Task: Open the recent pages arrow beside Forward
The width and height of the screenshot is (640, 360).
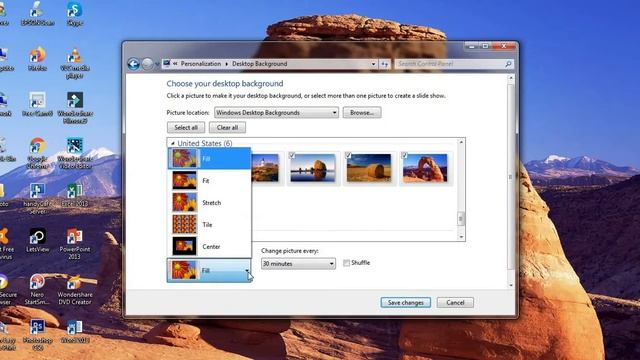Action: (x=157, y=64)
